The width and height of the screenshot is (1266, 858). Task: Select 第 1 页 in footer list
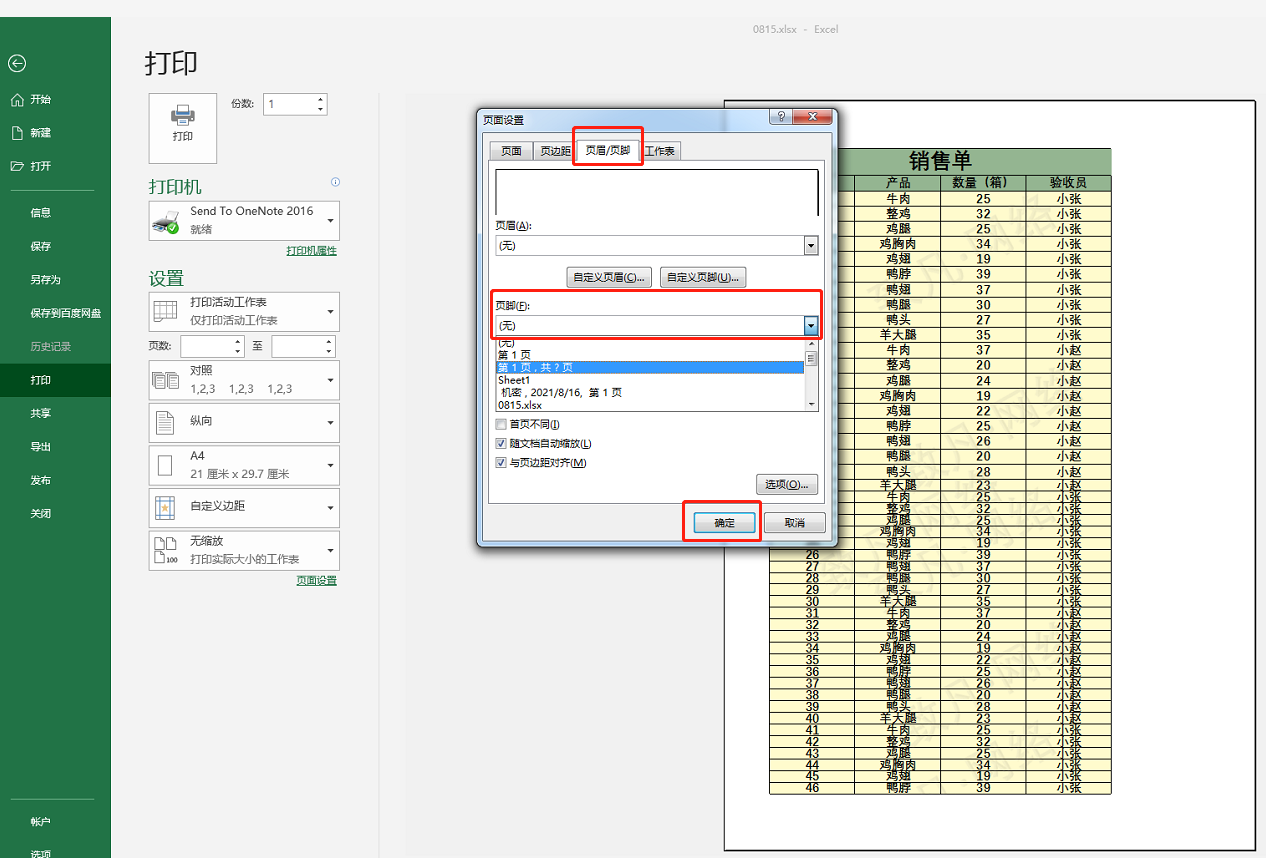click(x=650, y=355)
